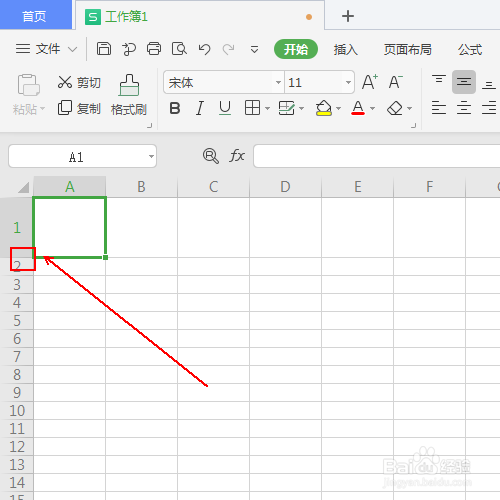
Task: Set middle vertical alignment
Action: tap(464, 82)
